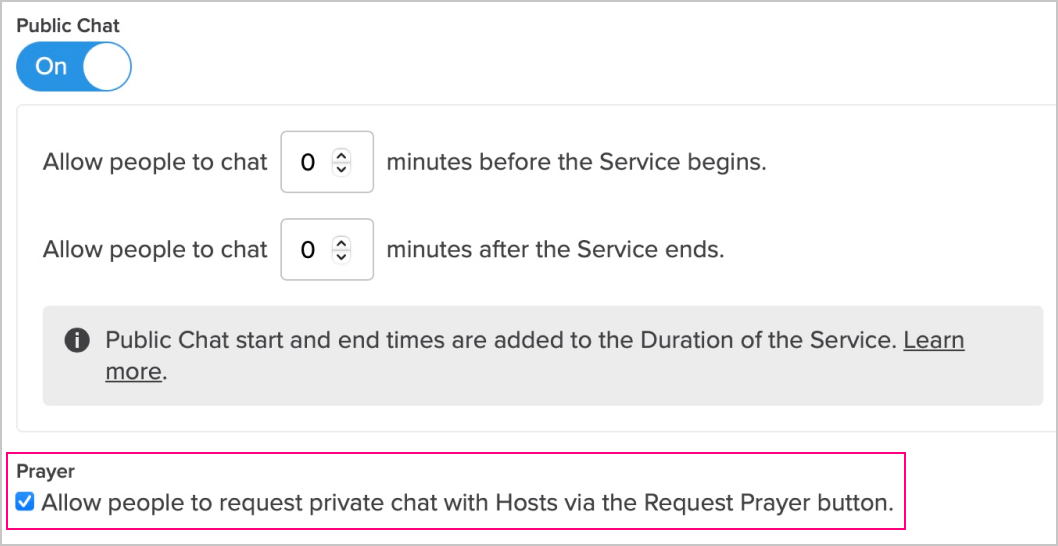Decrease minutes after the Service ends
1058x546 pixels.
[x=341, y=256]
